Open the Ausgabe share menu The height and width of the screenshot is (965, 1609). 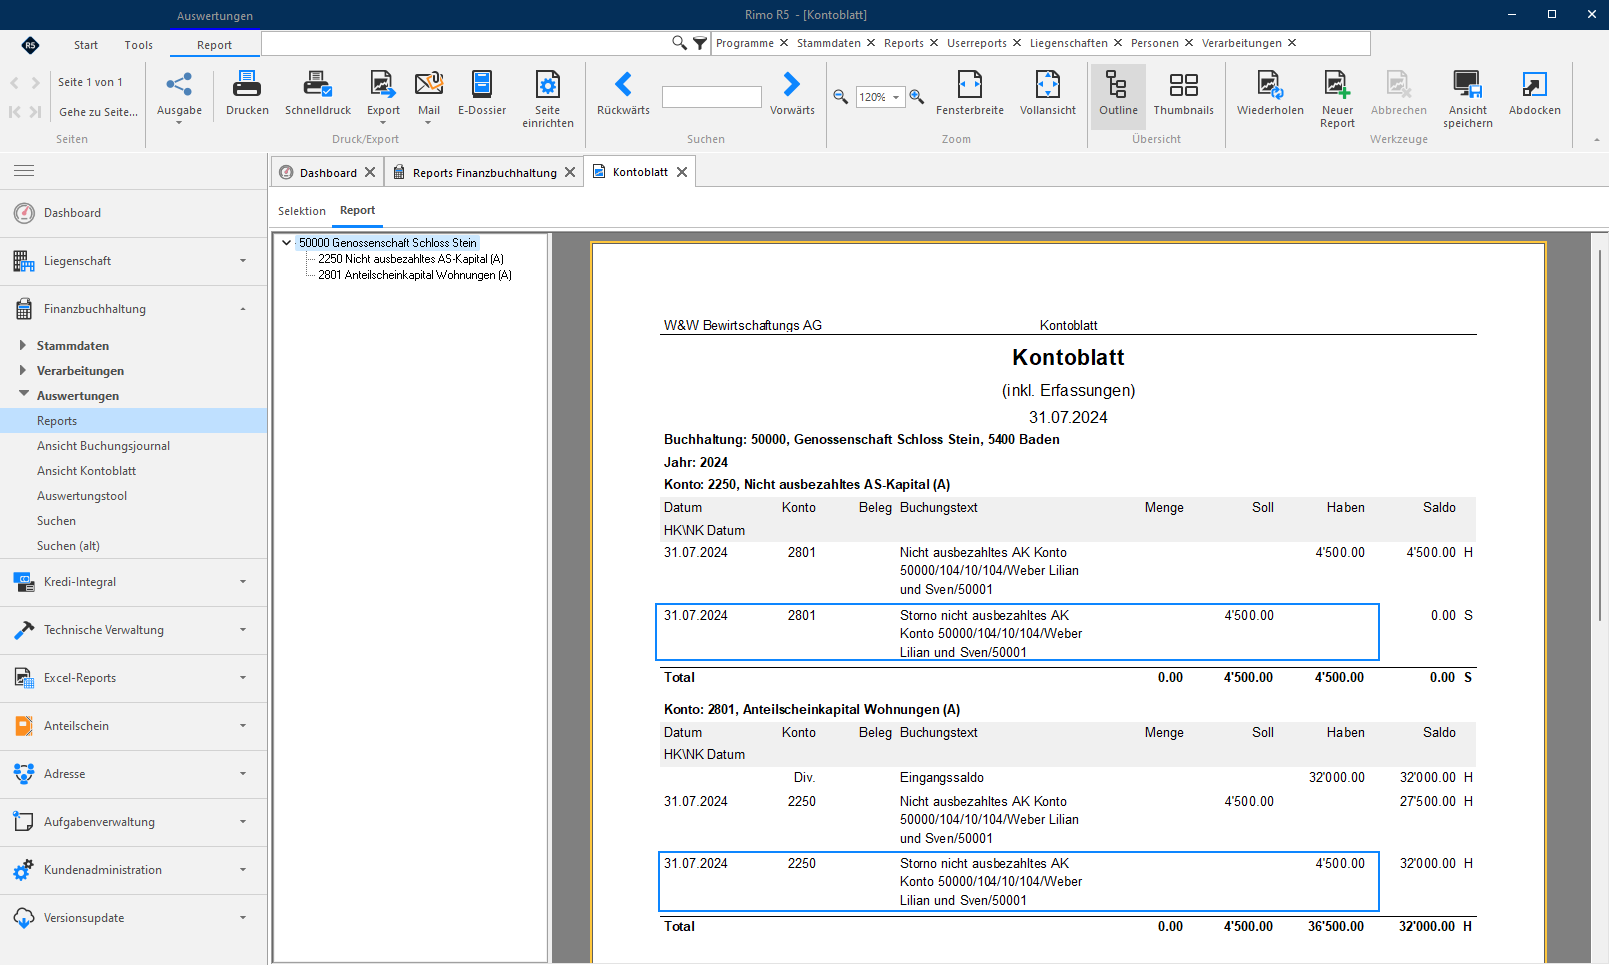(179, 95)
